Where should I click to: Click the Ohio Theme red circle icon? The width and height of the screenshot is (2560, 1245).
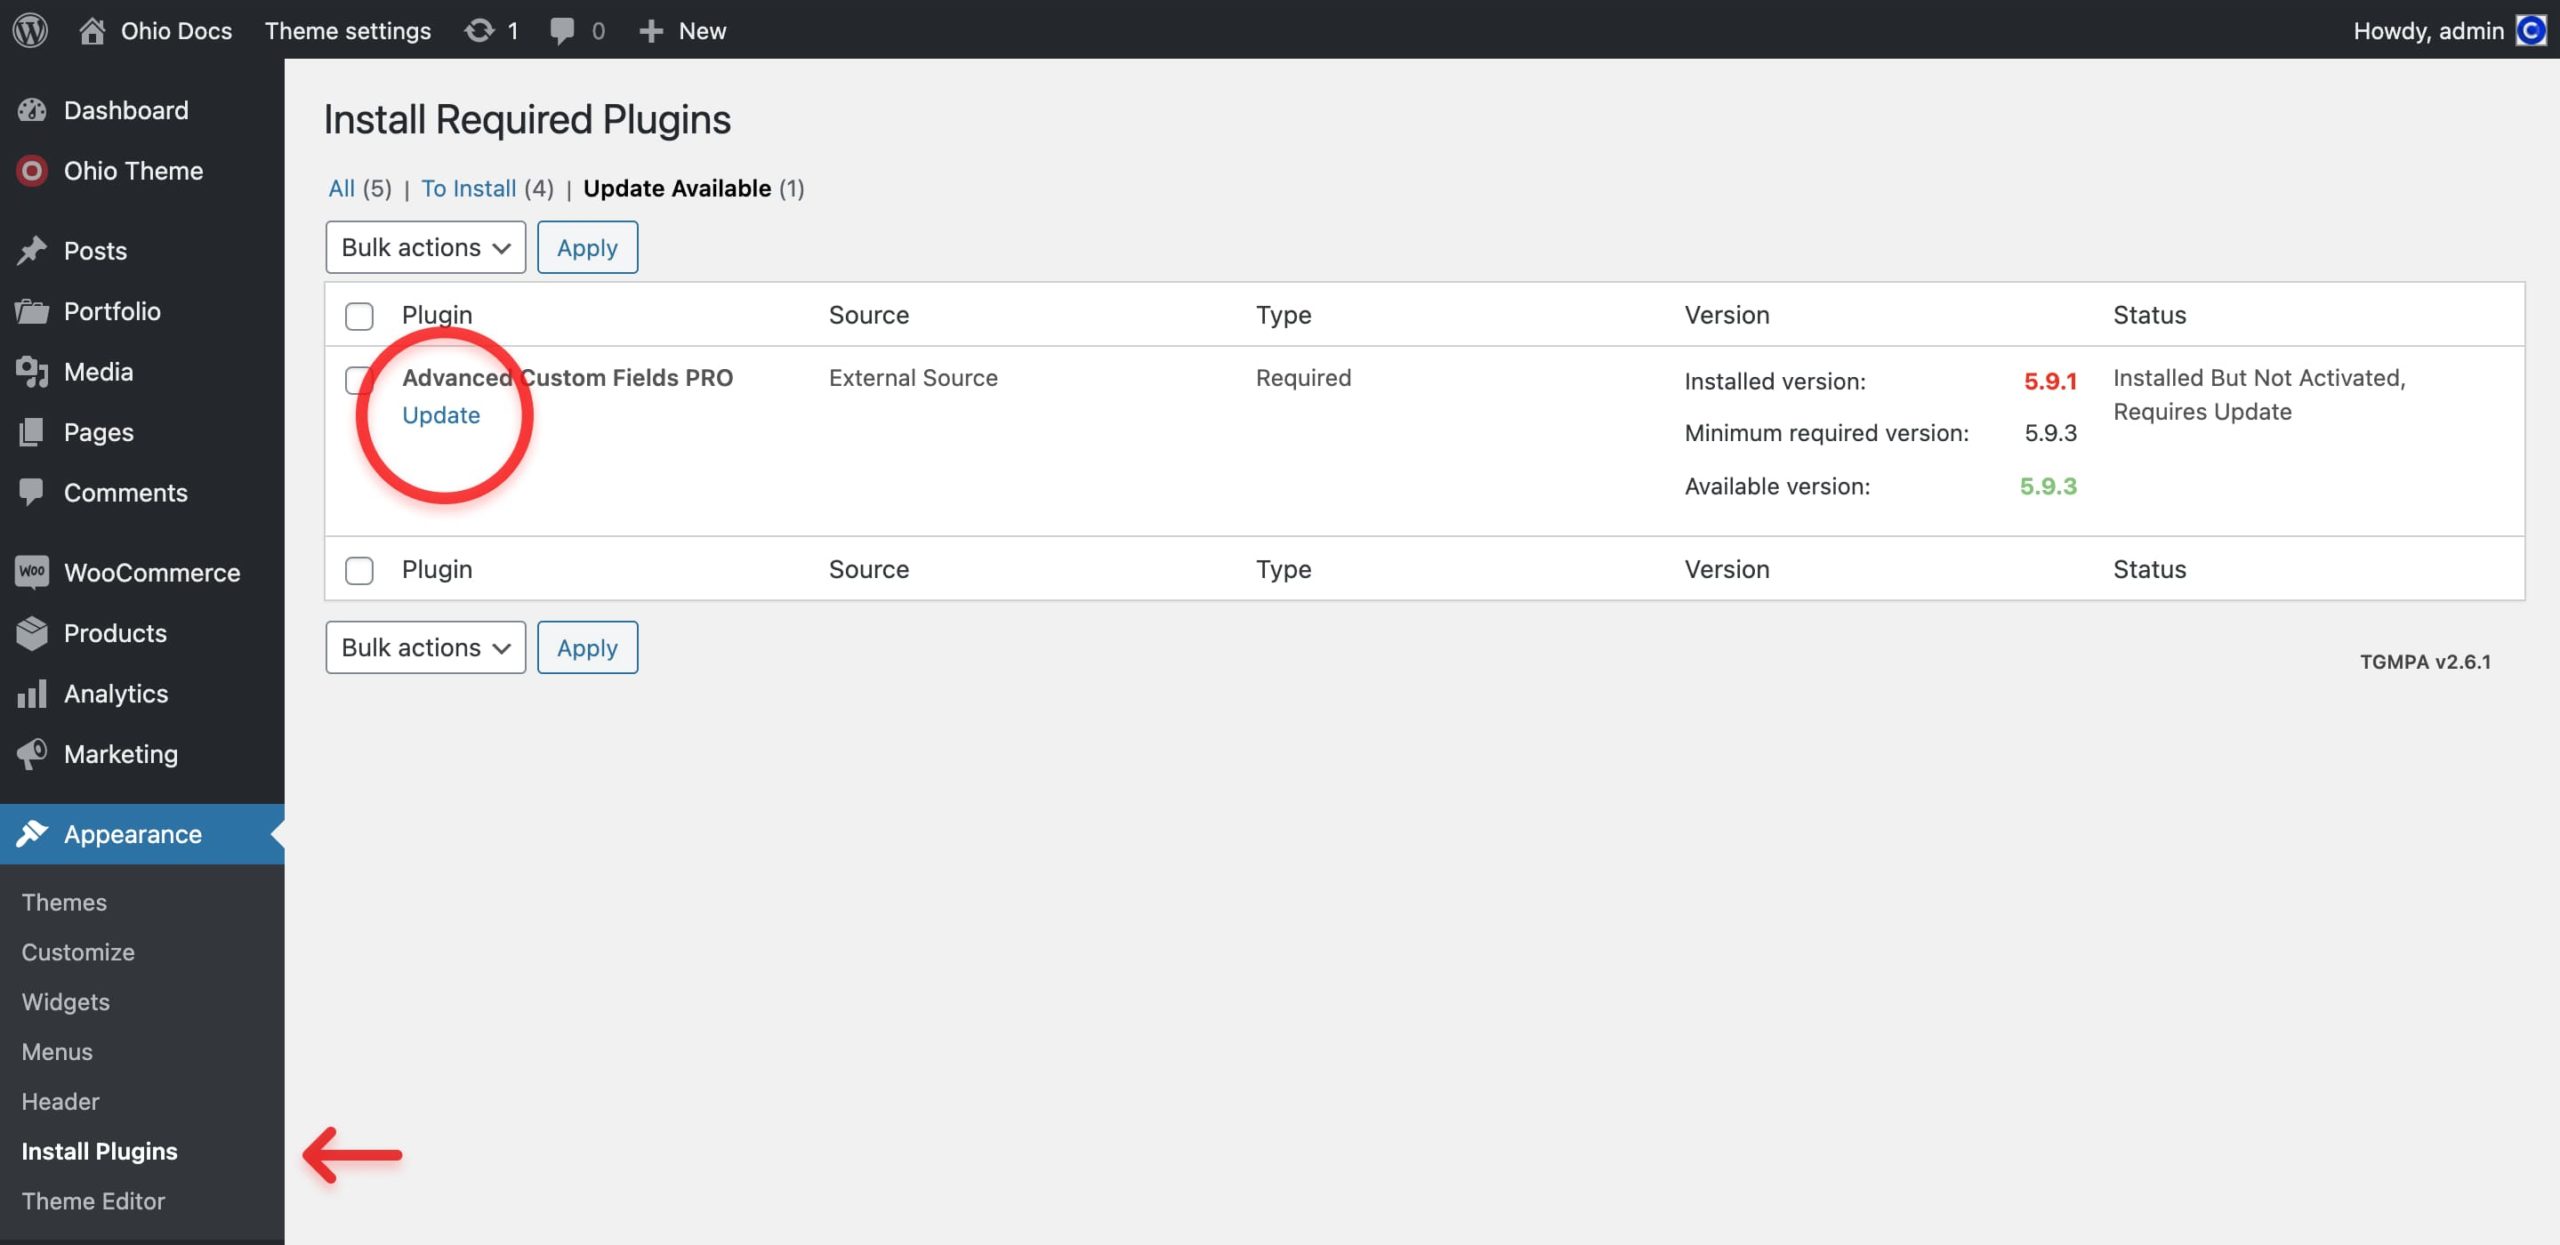[x=32, y=171]
